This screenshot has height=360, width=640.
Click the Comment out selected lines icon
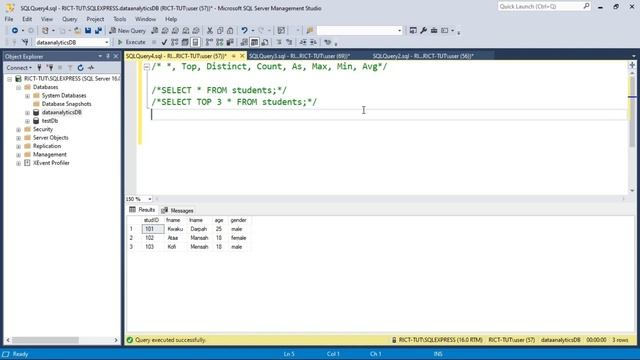279,42
